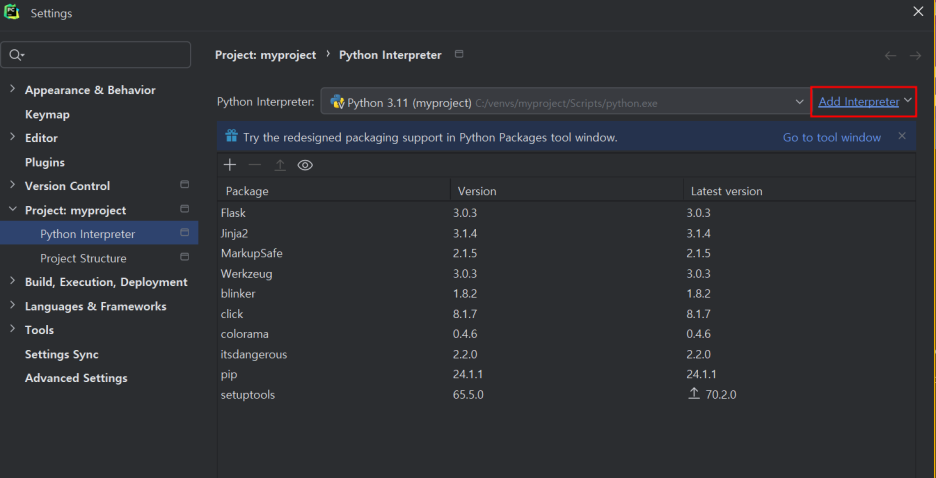Select Python Interpreter in settings tree
This screenshot has height=478, width=936.
[x=99, y=234]
